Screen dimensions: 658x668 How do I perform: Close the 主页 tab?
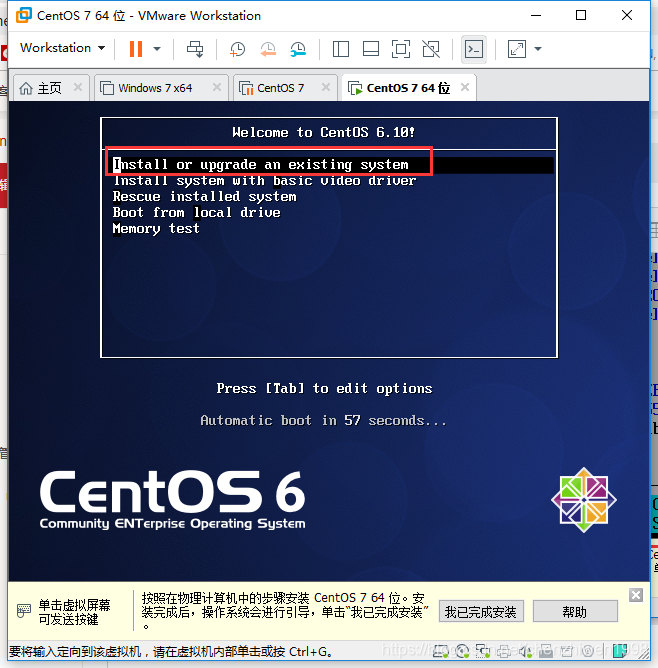(78, 87)
